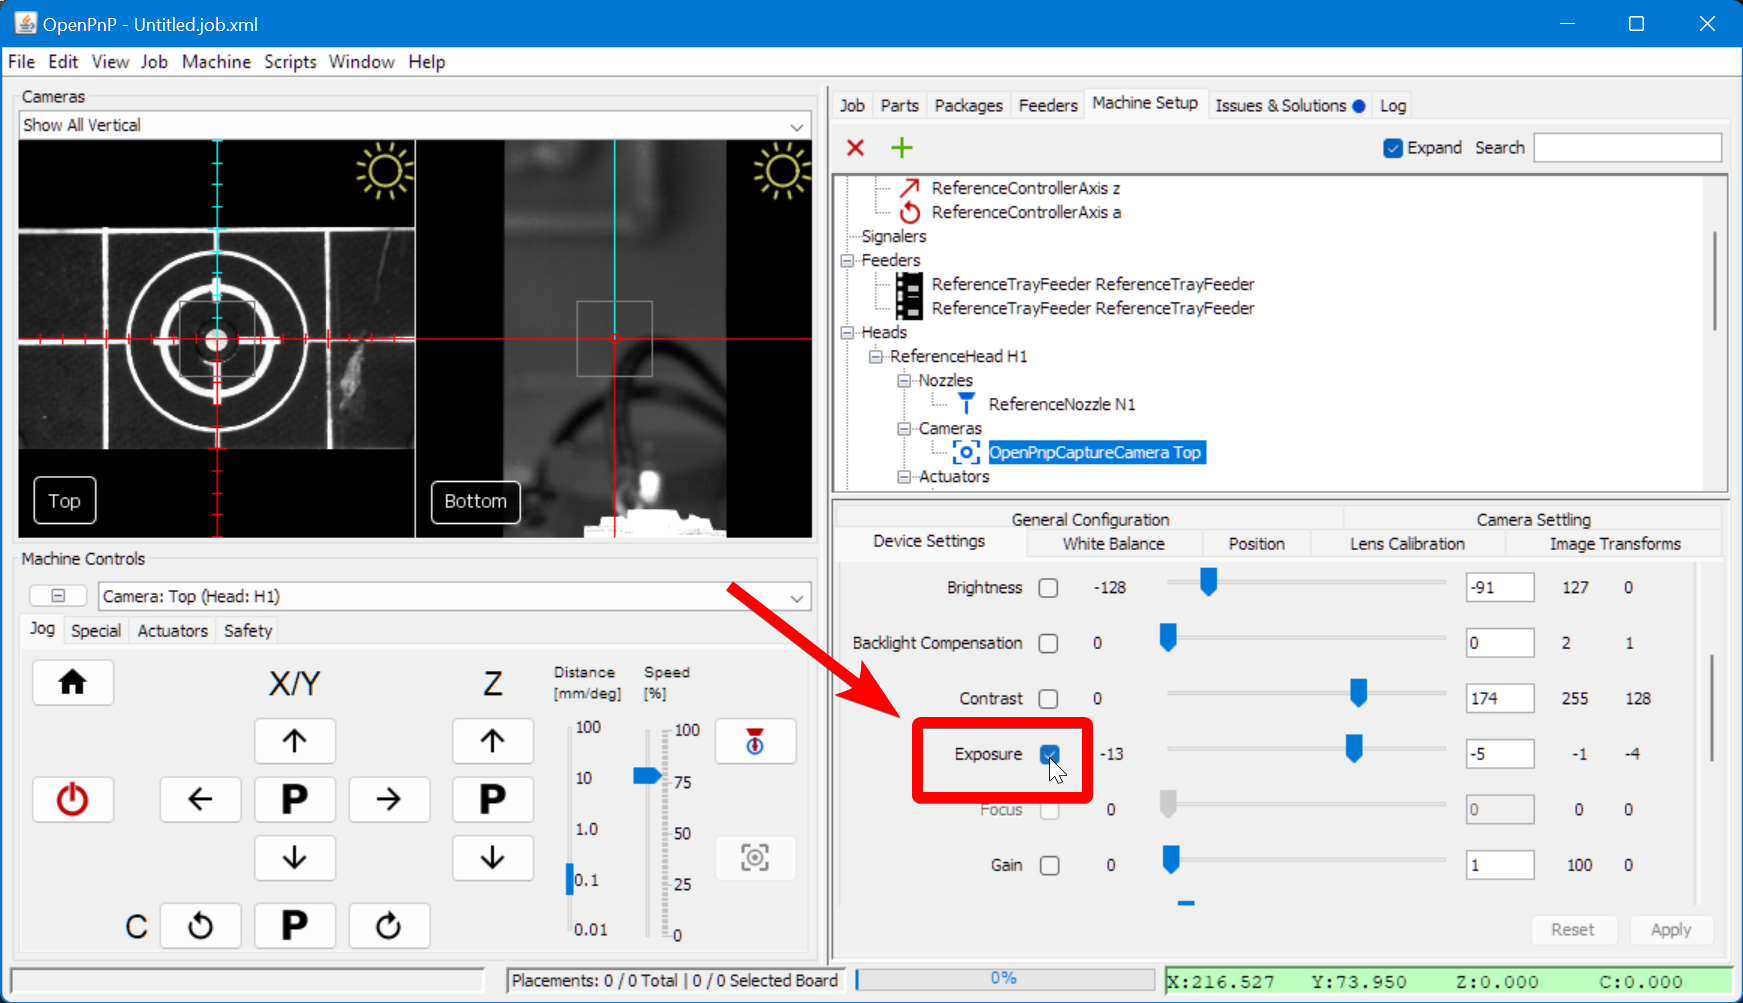
Task: Add a machine element with green plus icon
Action: pyautogui.click(x=901, y=147)
